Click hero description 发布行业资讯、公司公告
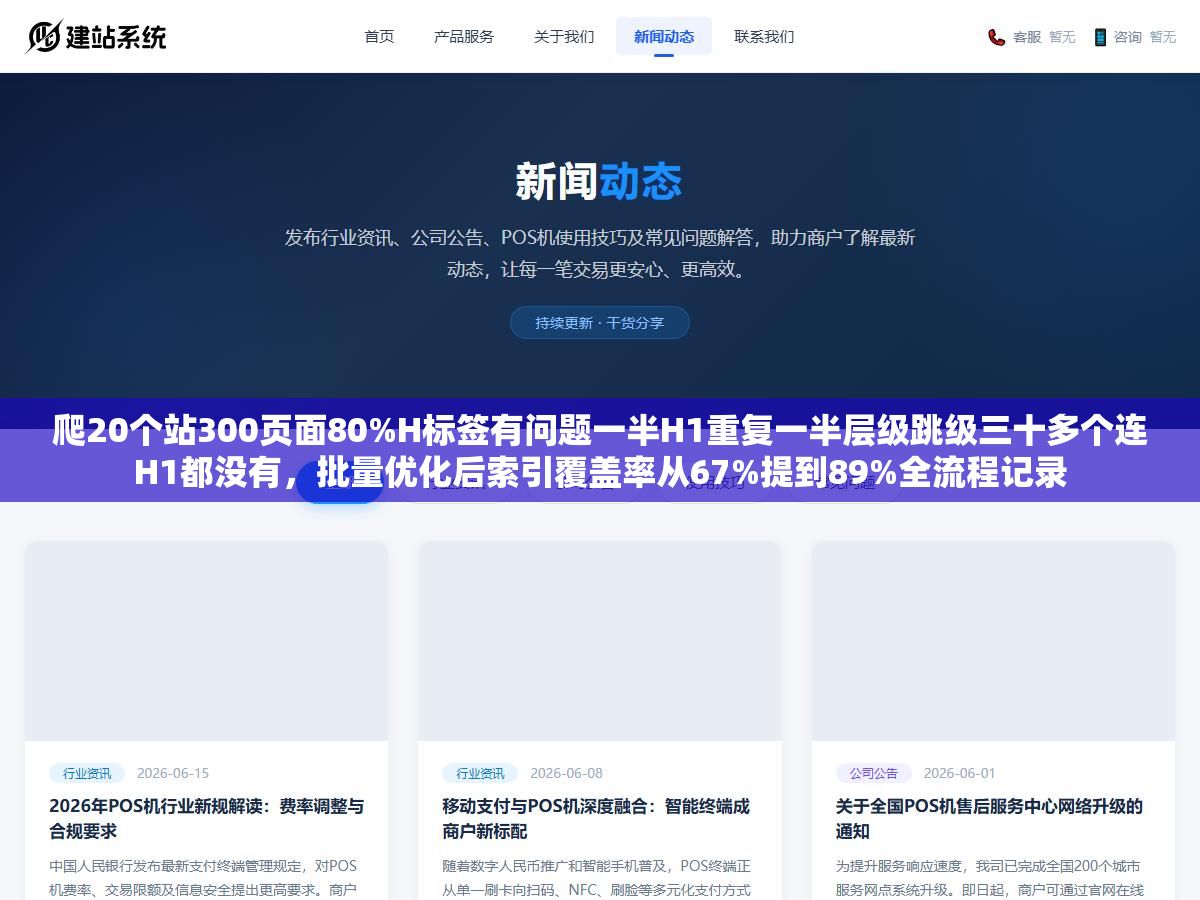Screen dimensions: 1200x900 (600, 253)
